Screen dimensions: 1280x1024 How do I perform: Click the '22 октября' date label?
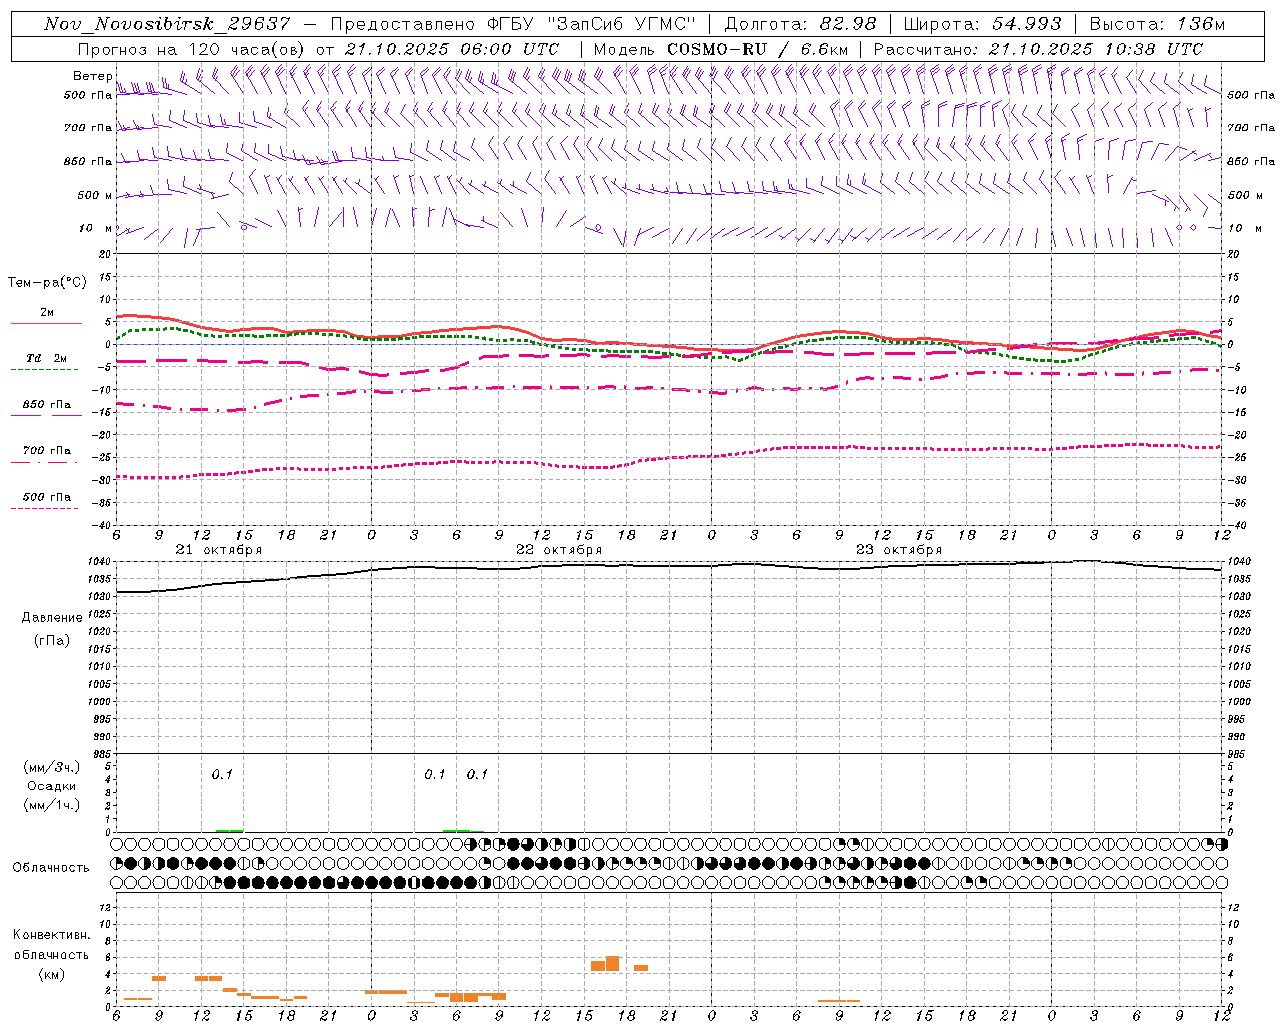559,550
